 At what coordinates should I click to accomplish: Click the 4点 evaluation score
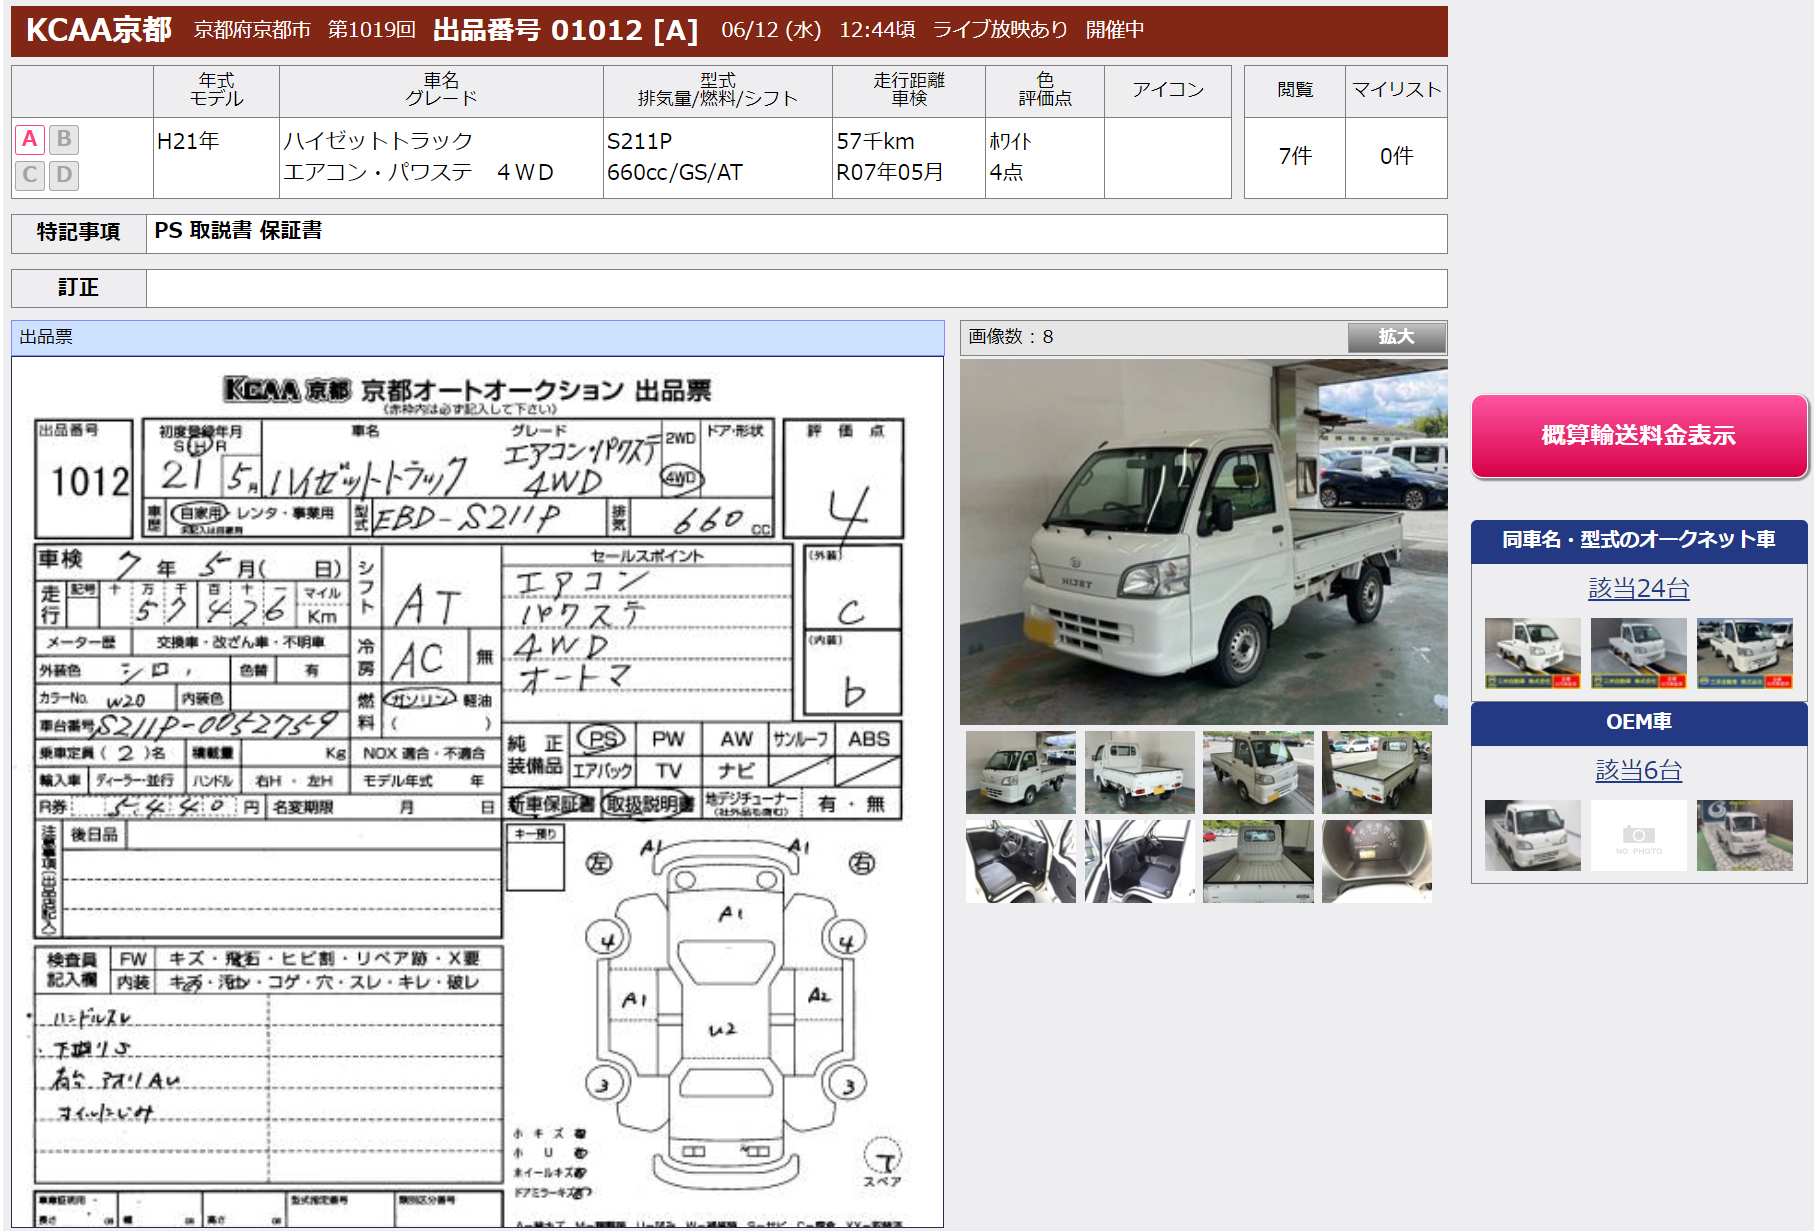1006,172
